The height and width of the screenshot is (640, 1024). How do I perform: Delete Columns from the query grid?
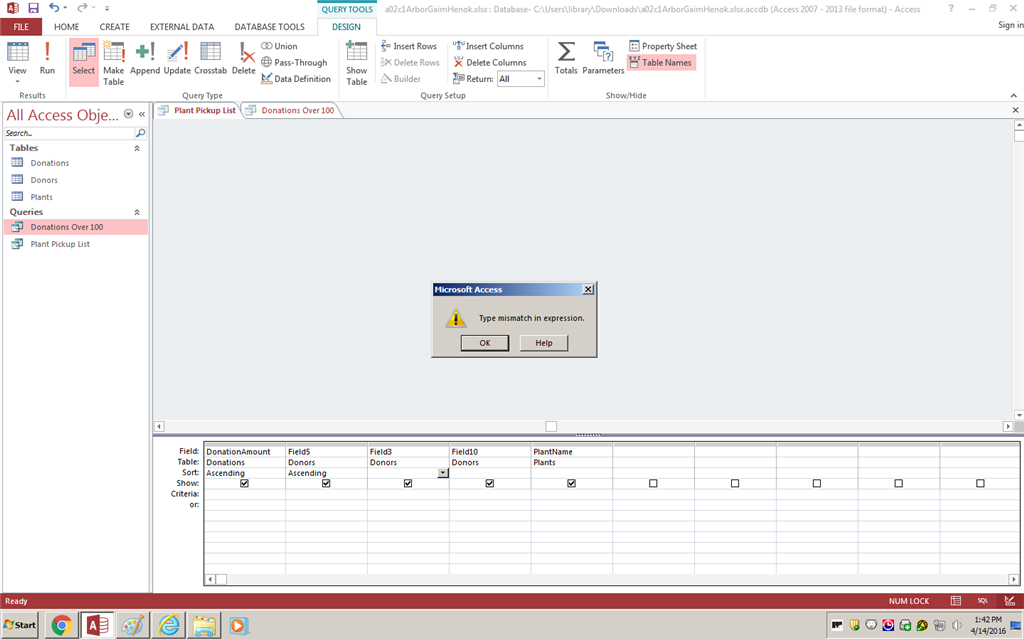(x=490, y=63)
